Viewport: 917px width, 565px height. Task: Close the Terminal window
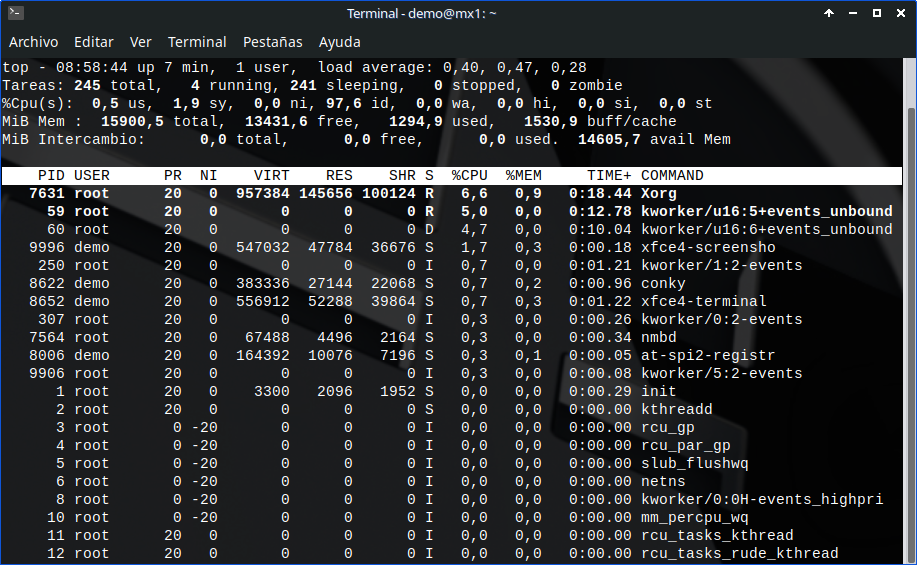tap(901, 13)
